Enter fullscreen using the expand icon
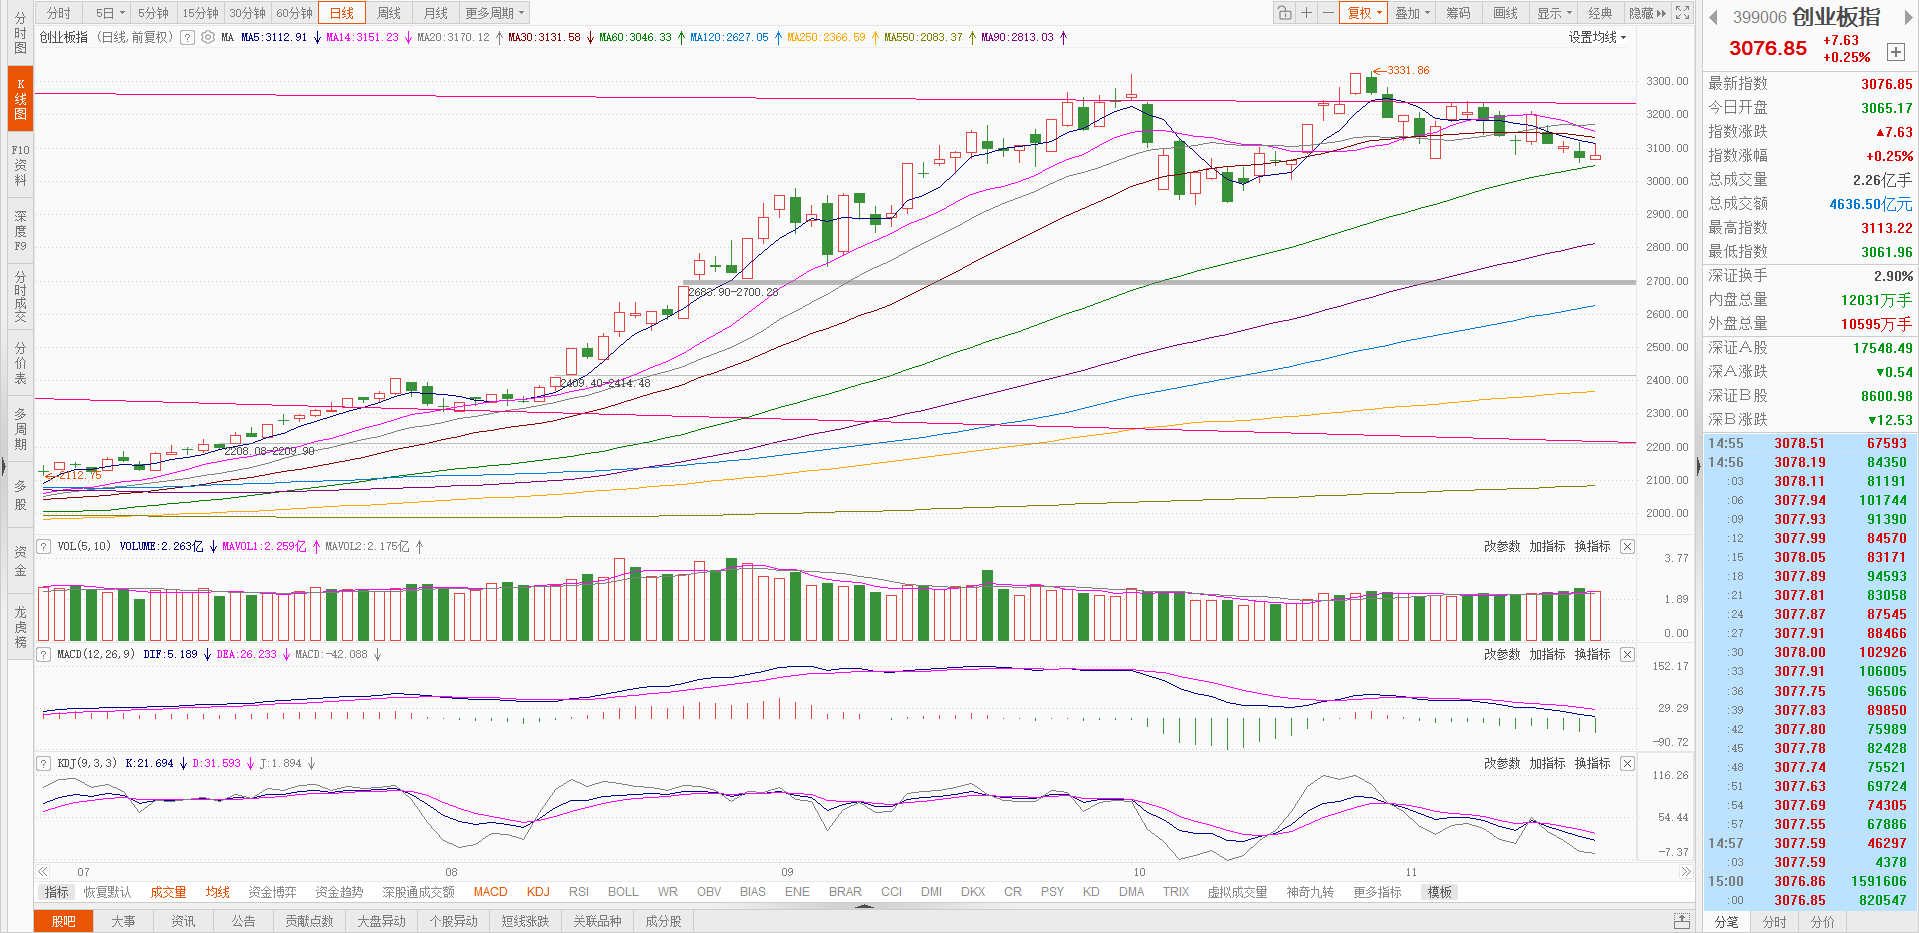This screenshot has width=1919, height=933. [x=1683, y=13]
